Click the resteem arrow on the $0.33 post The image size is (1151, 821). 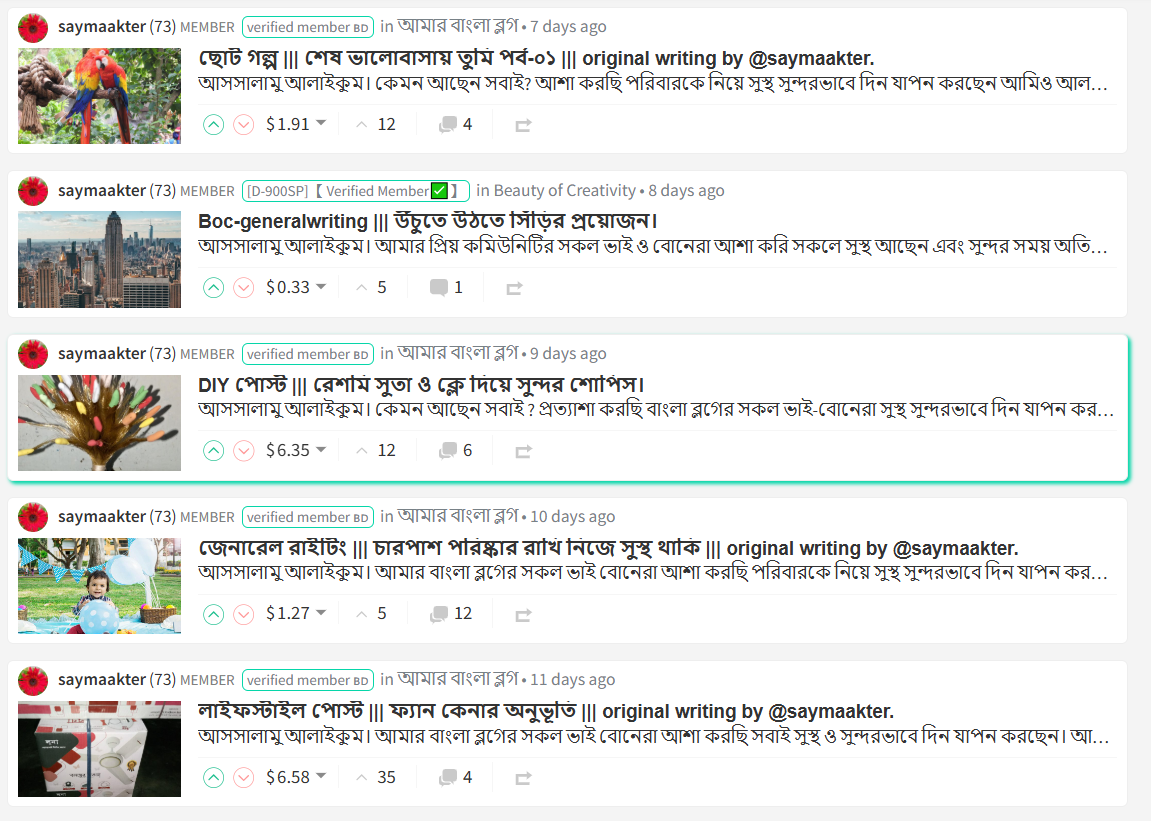pyautogui.click(x=514, y=289)
